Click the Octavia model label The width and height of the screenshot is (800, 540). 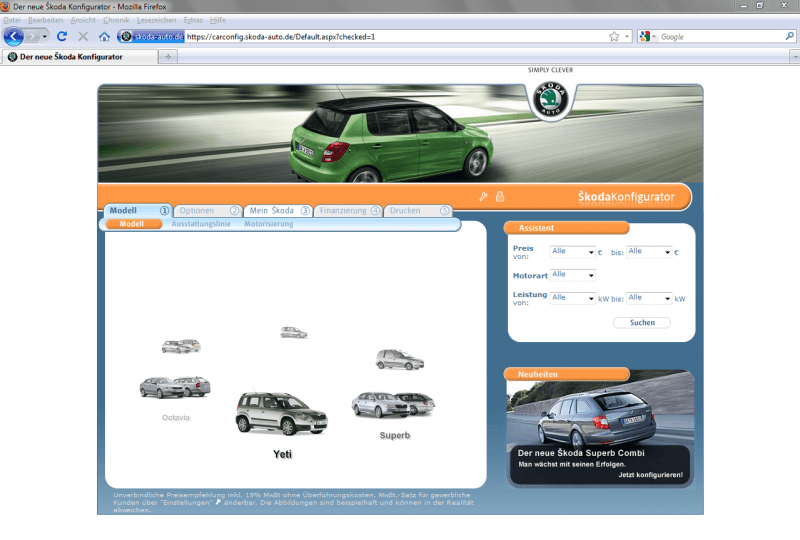click(x=176, y=418)
